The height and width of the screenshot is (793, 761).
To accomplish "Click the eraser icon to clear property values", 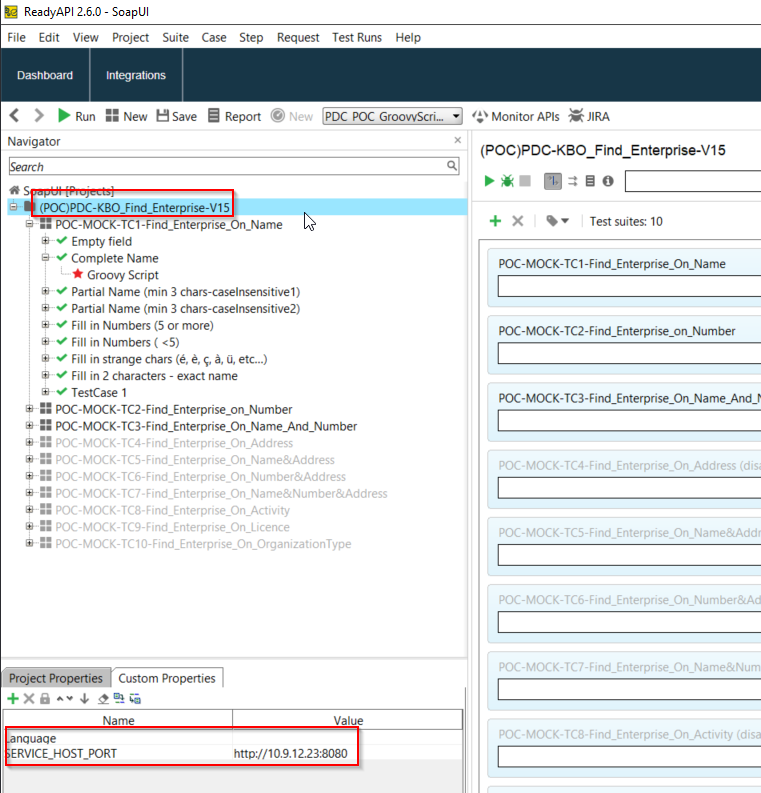I will point(102,698).
